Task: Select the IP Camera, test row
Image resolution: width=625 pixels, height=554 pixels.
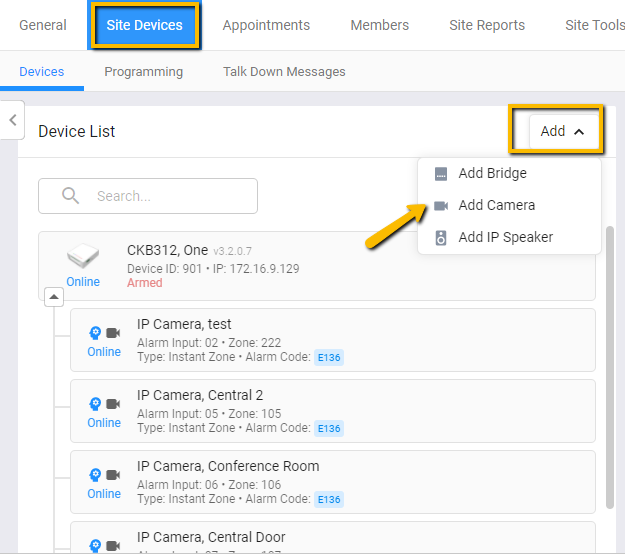Action: click(x=333, y=340)
